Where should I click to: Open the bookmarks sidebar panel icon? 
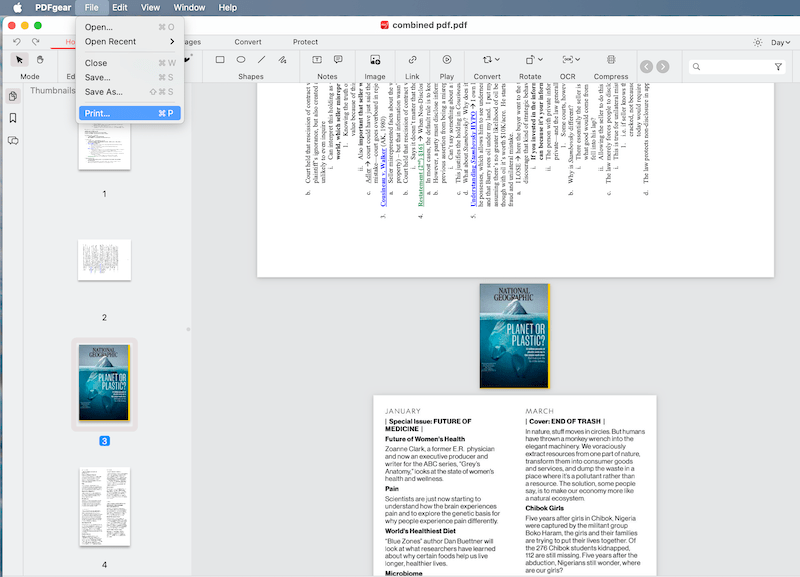pyautogui.click(x=13, y=118)
